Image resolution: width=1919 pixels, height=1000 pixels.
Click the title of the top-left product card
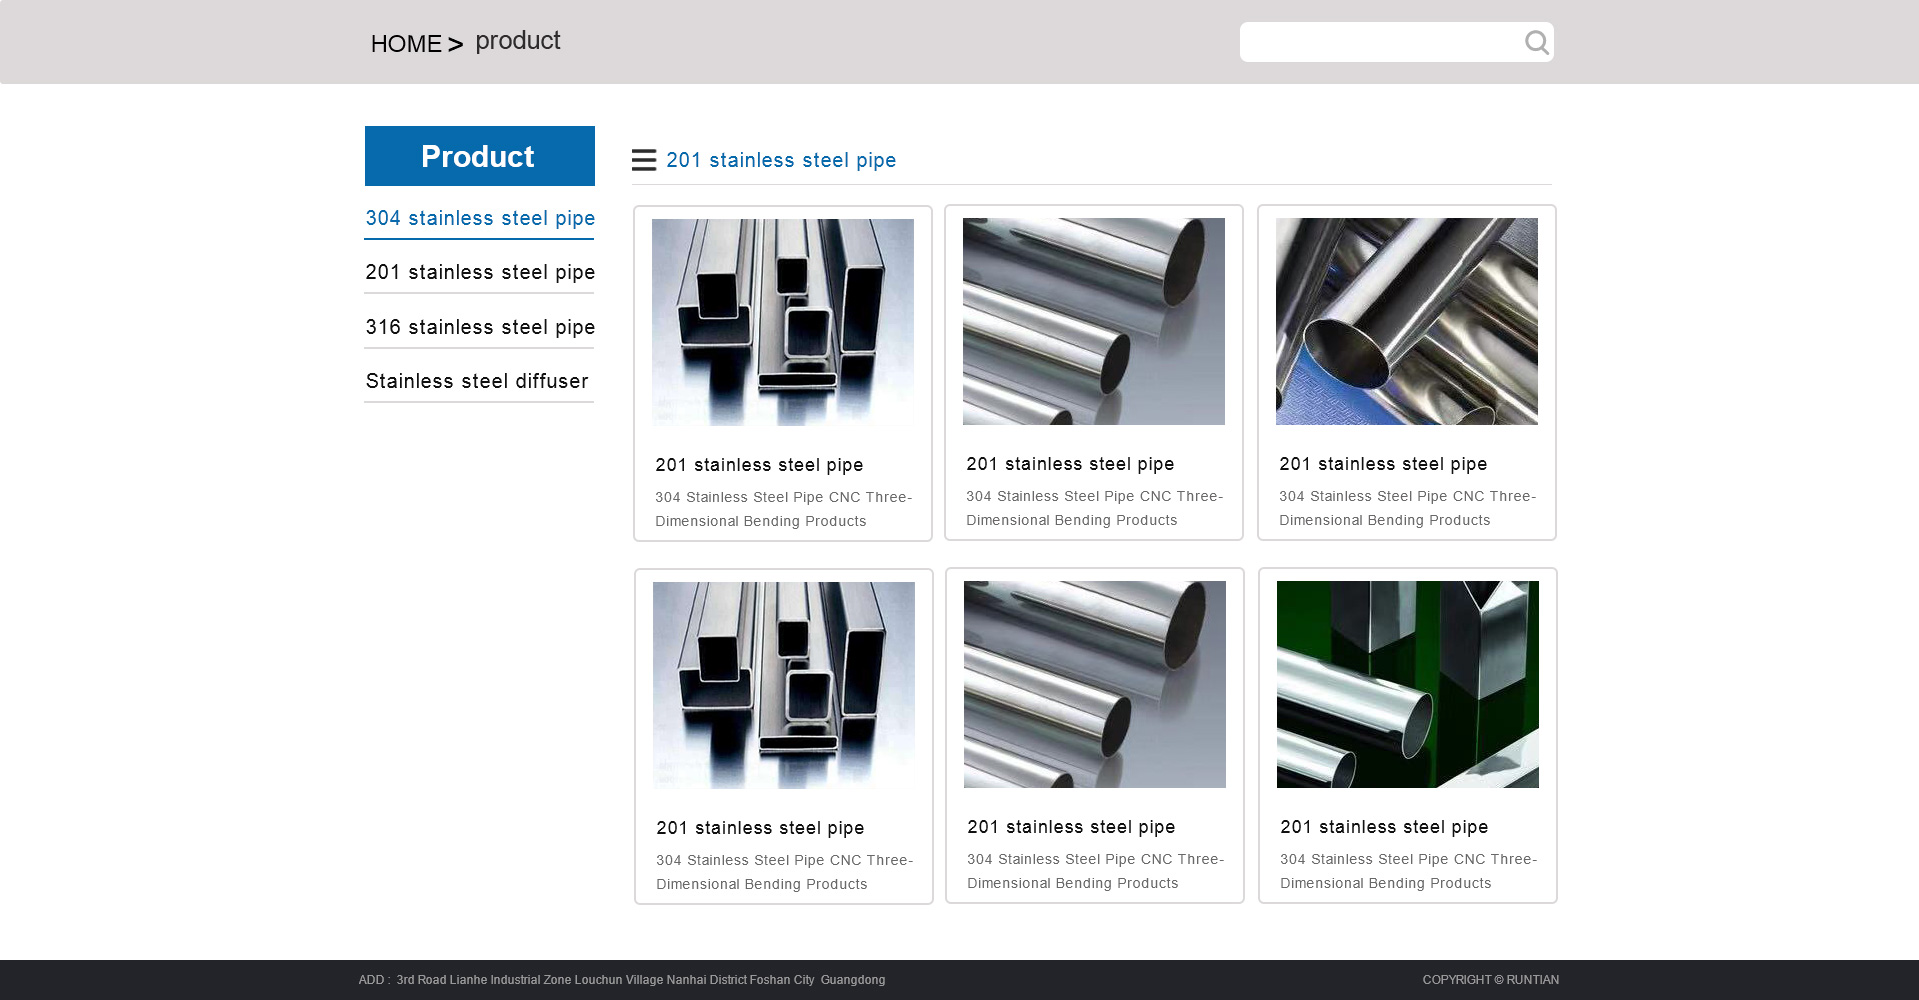(x=759, y=465)
